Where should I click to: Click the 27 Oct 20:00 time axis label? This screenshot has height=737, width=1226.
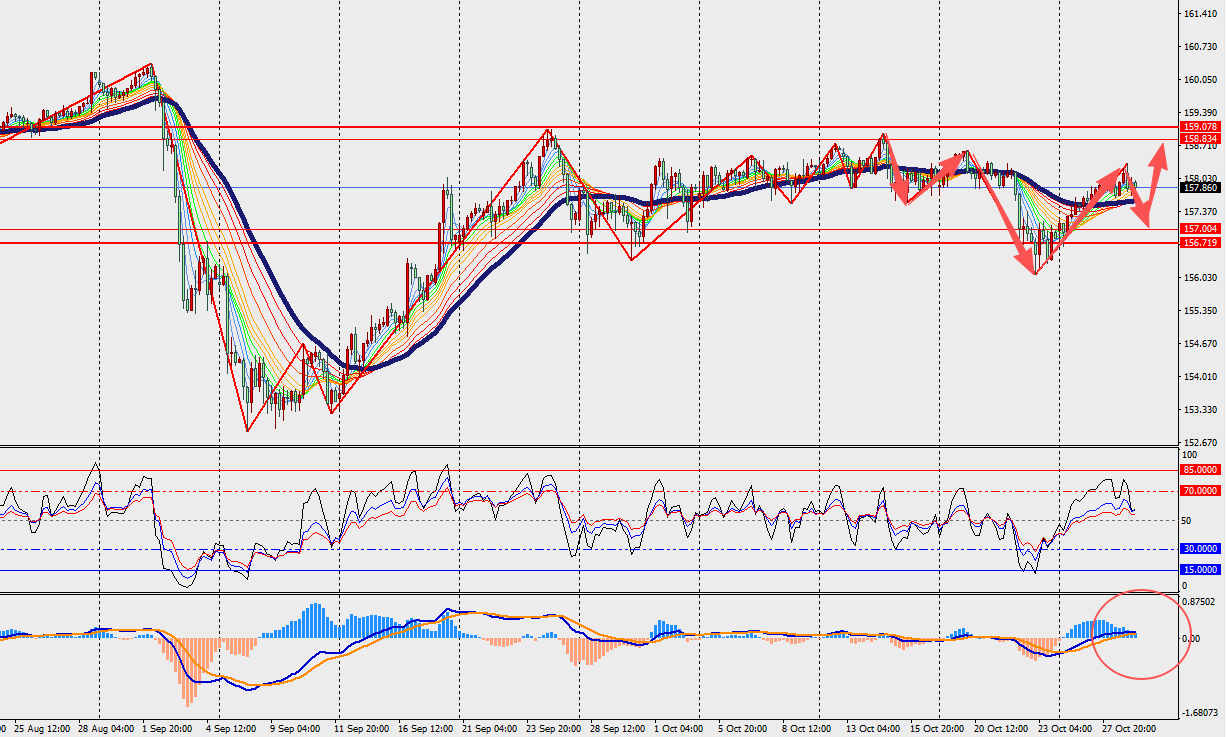1129,728
